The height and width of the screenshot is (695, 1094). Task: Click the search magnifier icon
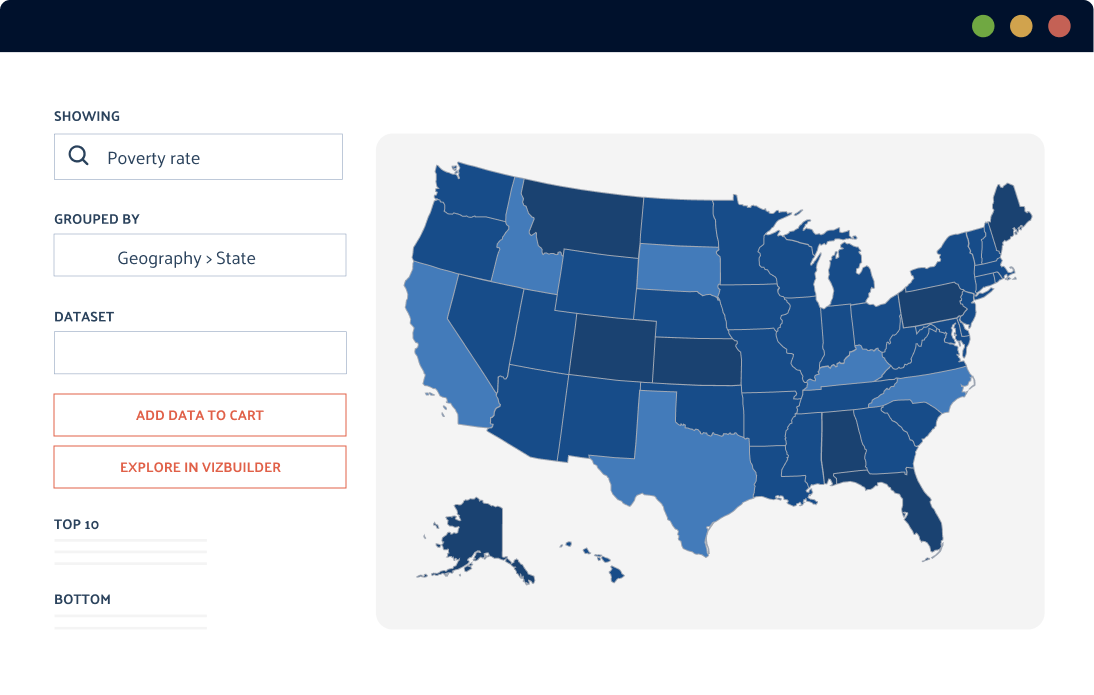pyautogui.click(x=78, y=156)
